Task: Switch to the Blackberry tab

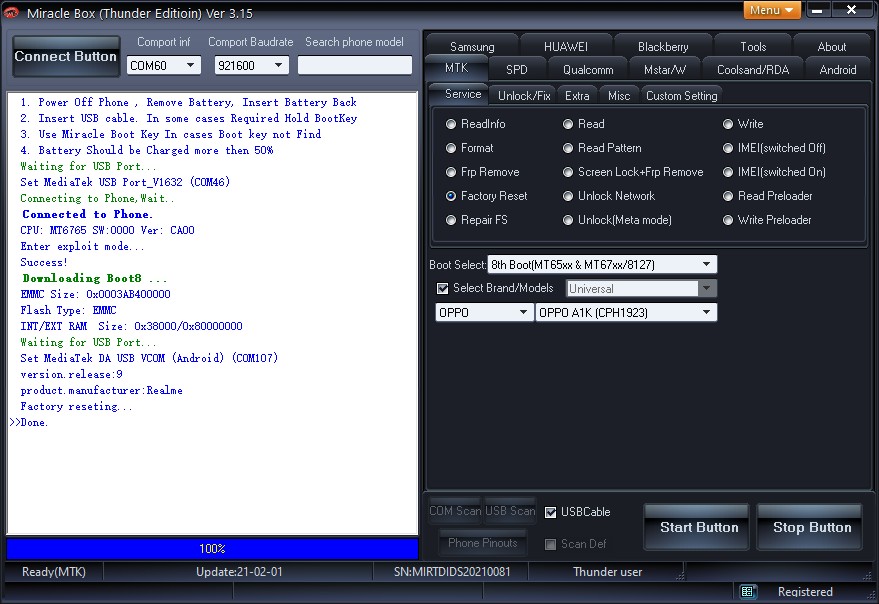Action: pos(663,47)
